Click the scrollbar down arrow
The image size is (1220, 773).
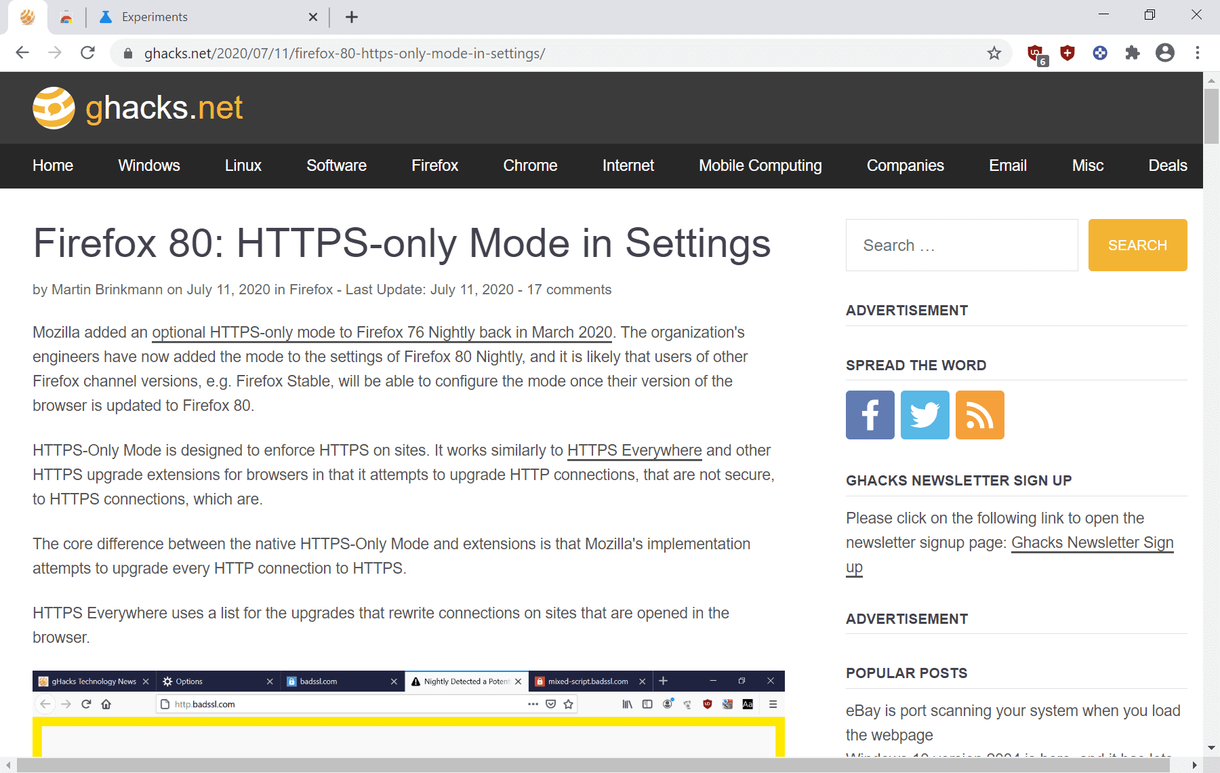[1211, 750]
